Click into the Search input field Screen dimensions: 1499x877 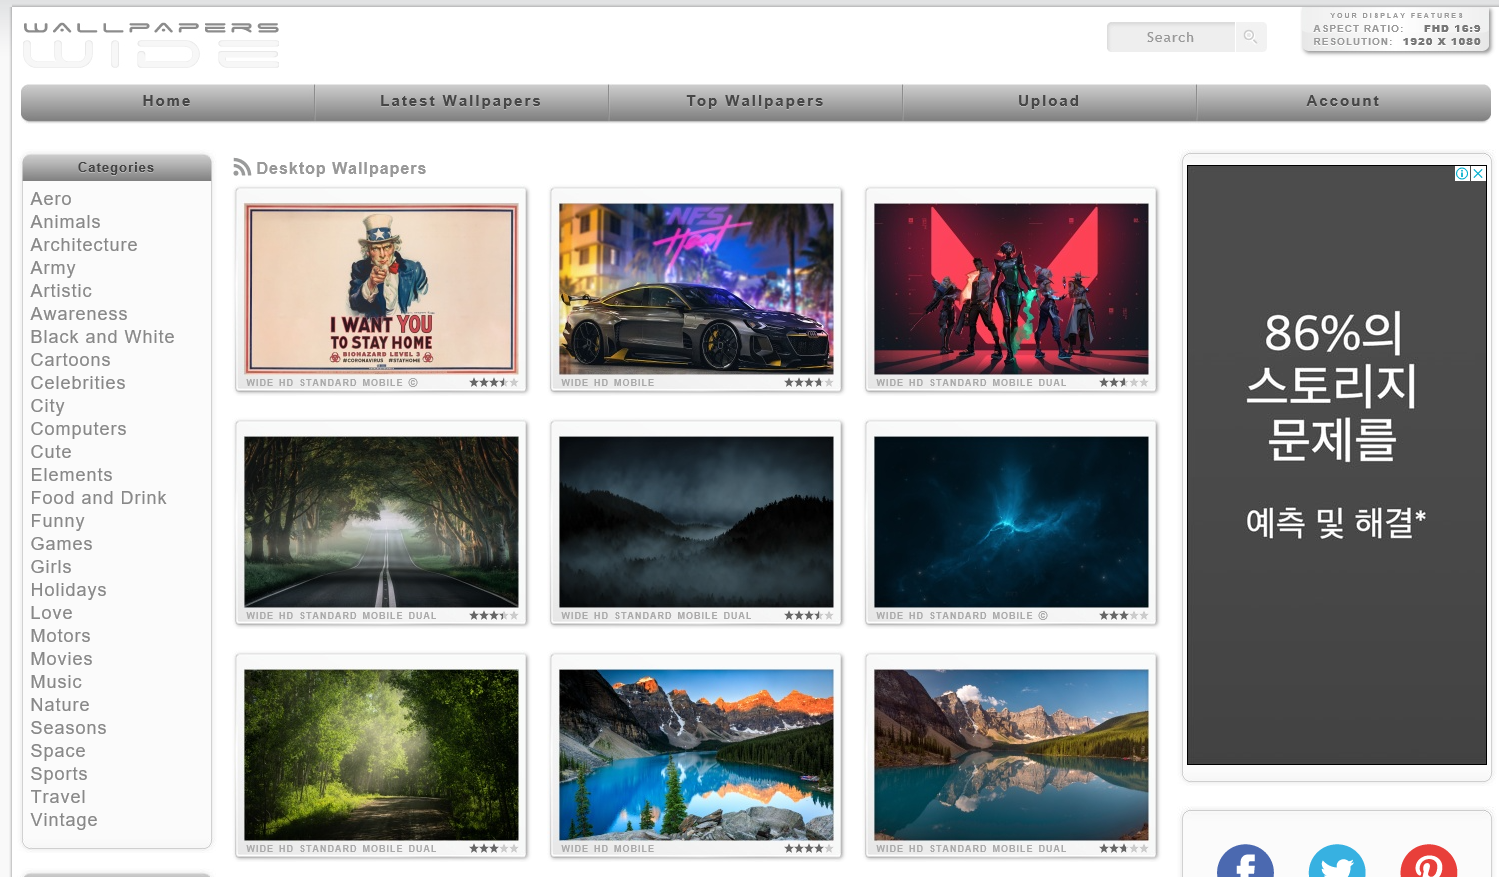(1171, 37)
